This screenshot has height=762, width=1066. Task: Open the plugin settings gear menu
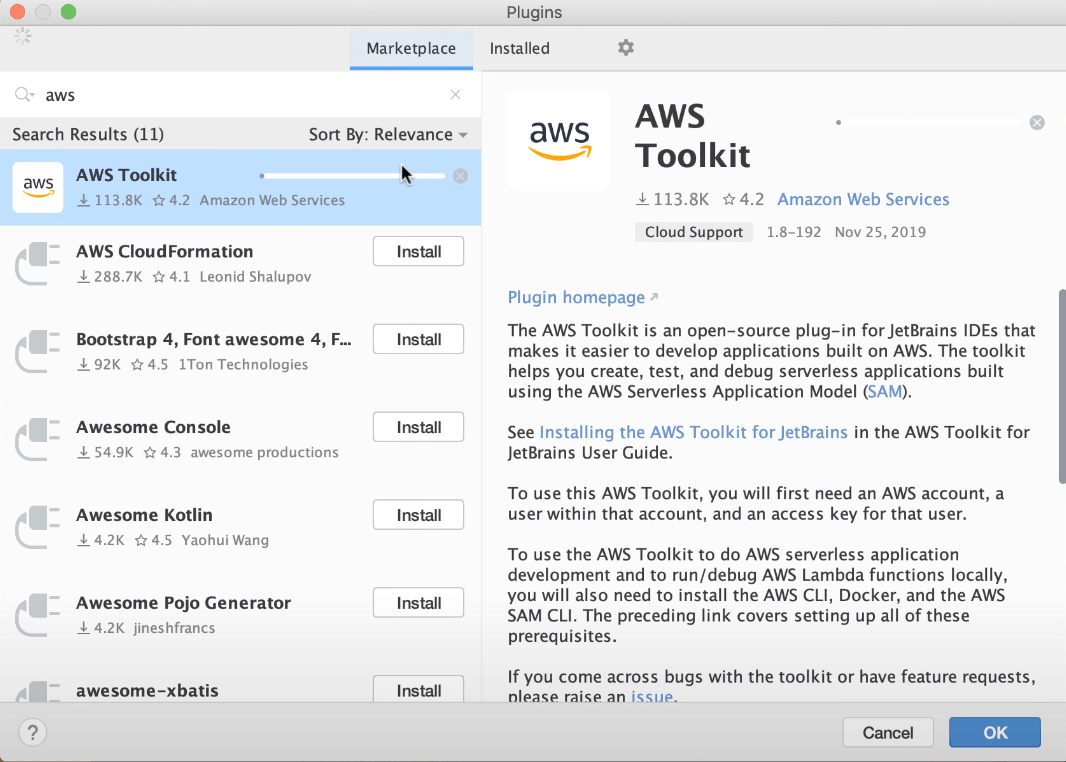[x=625, y=47]
